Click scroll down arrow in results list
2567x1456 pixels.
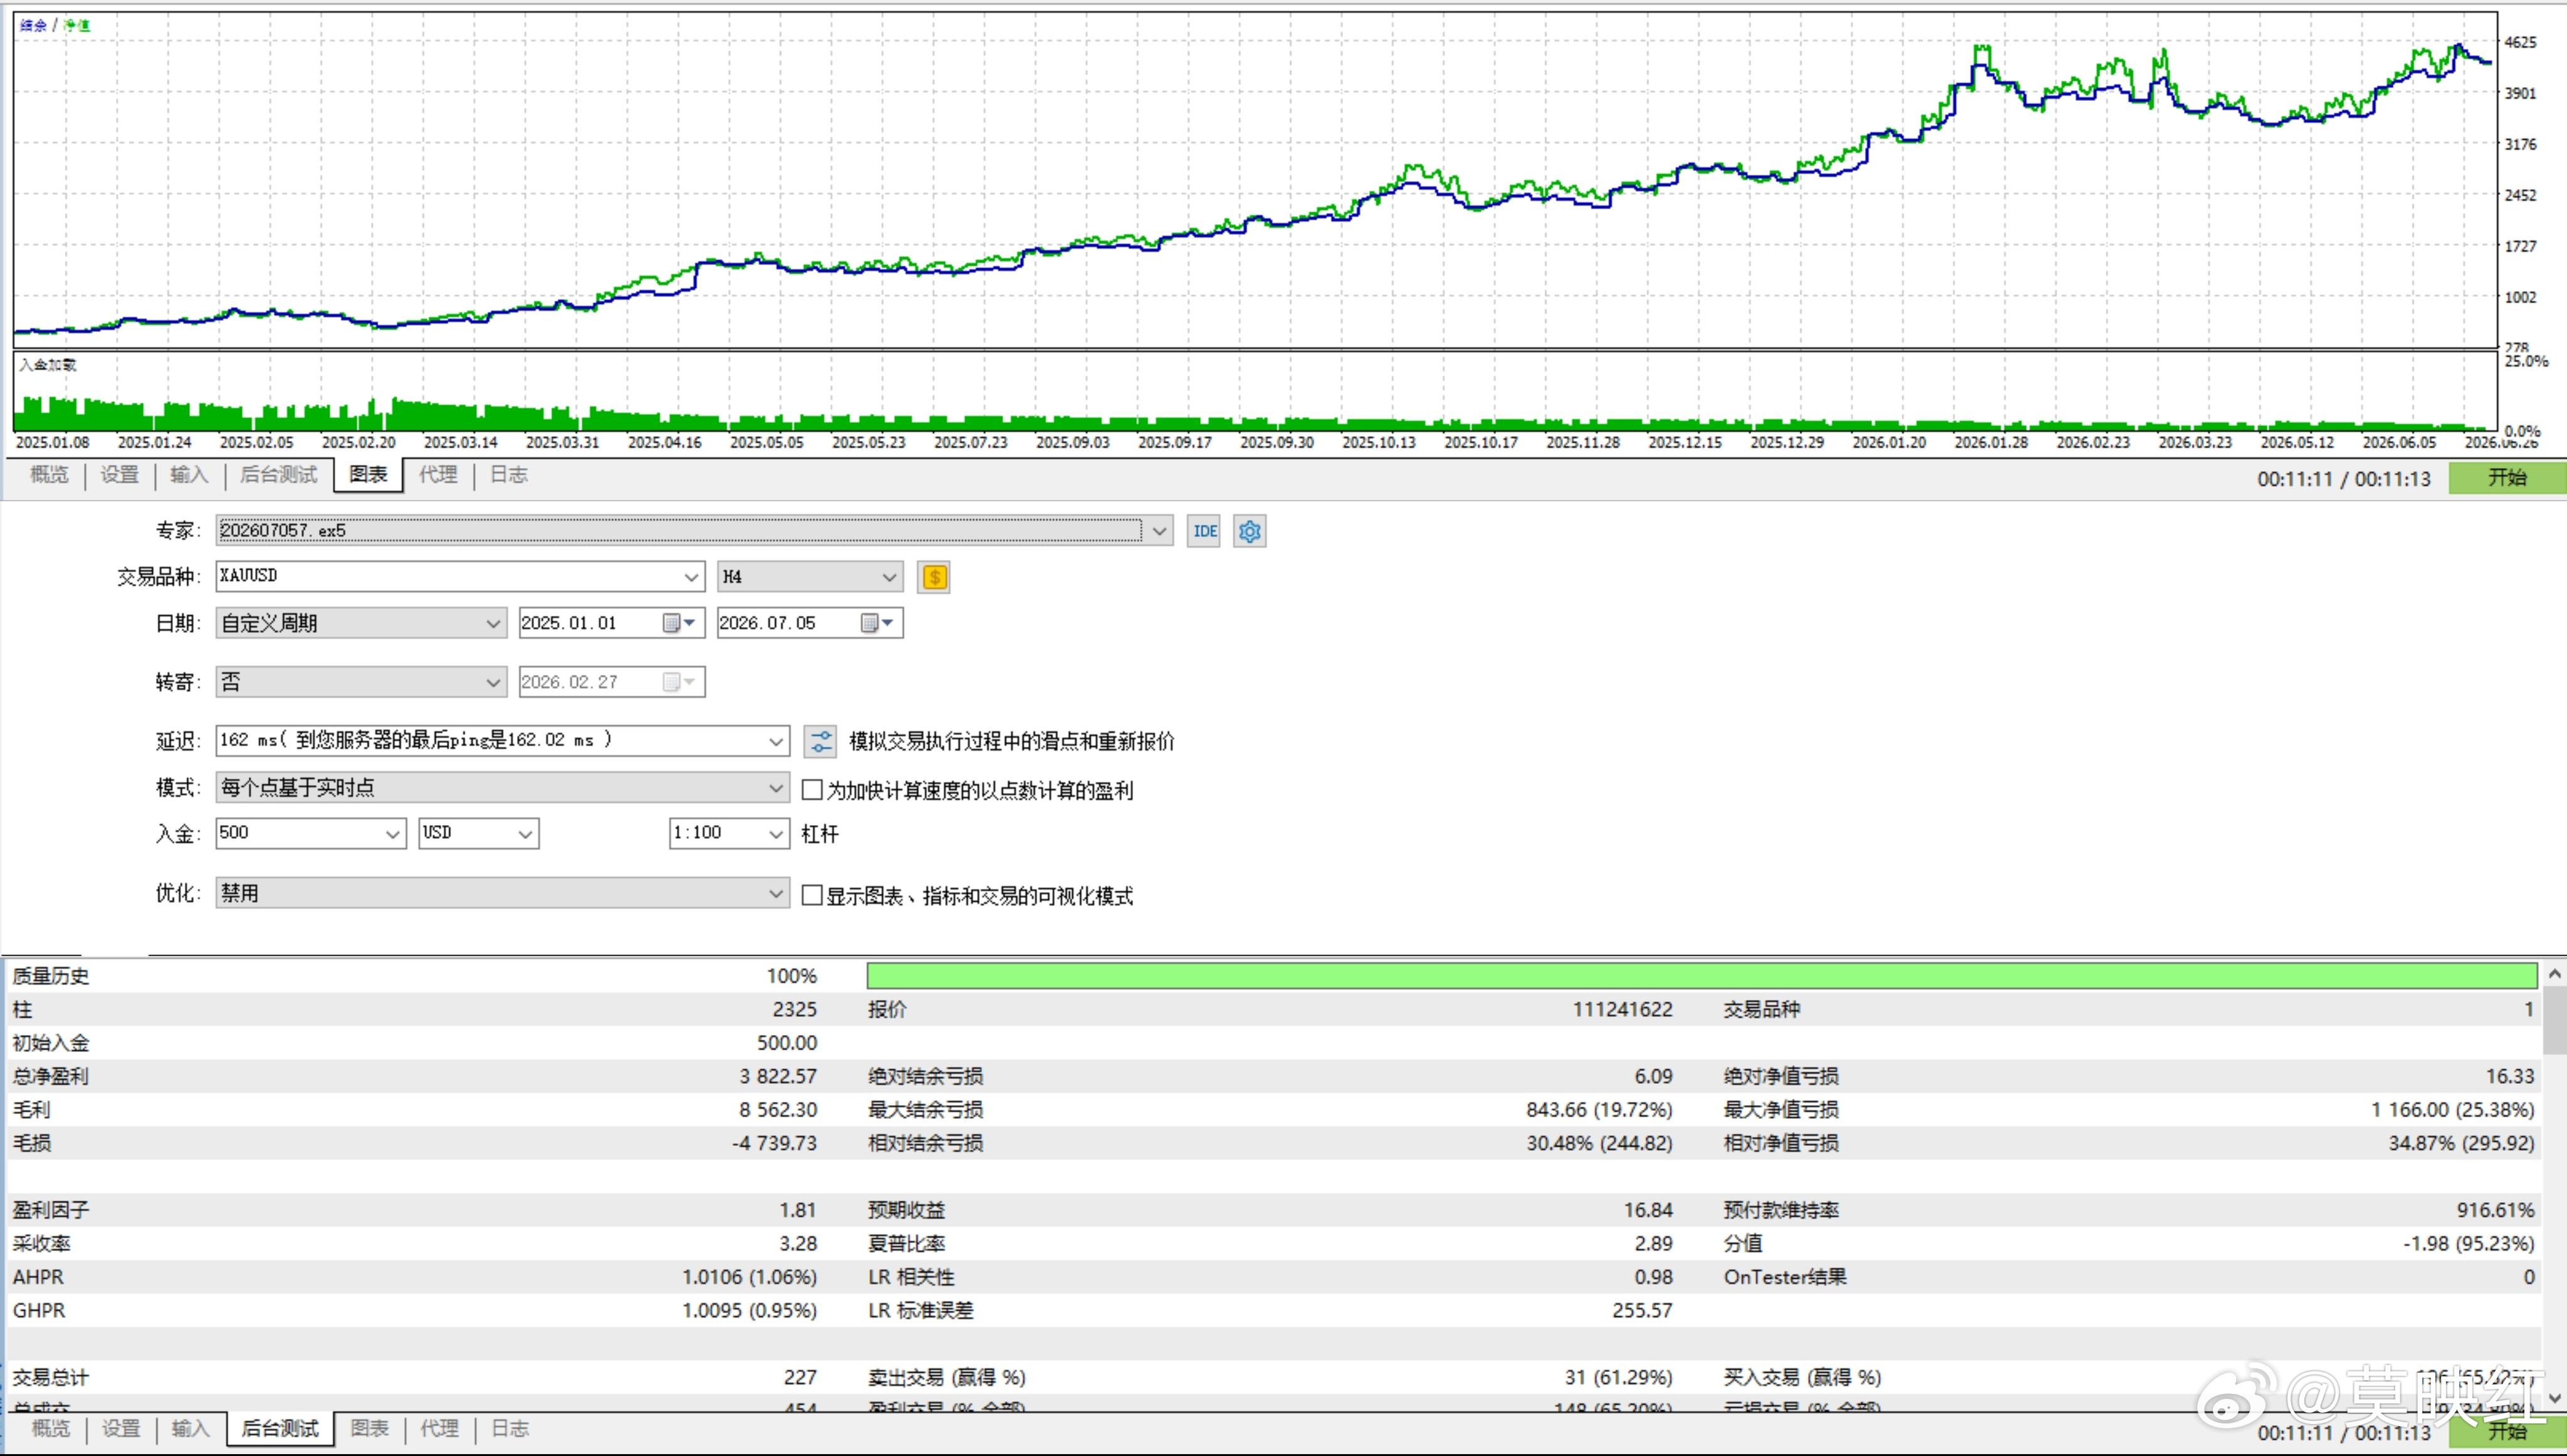tap(2555, 1397)
